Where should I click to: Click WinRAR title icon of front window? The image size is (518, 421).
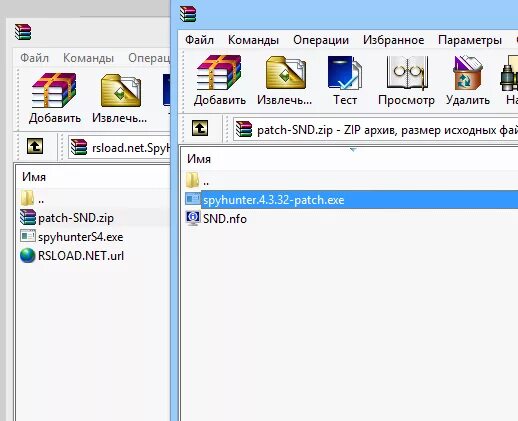tap(188, 14)
